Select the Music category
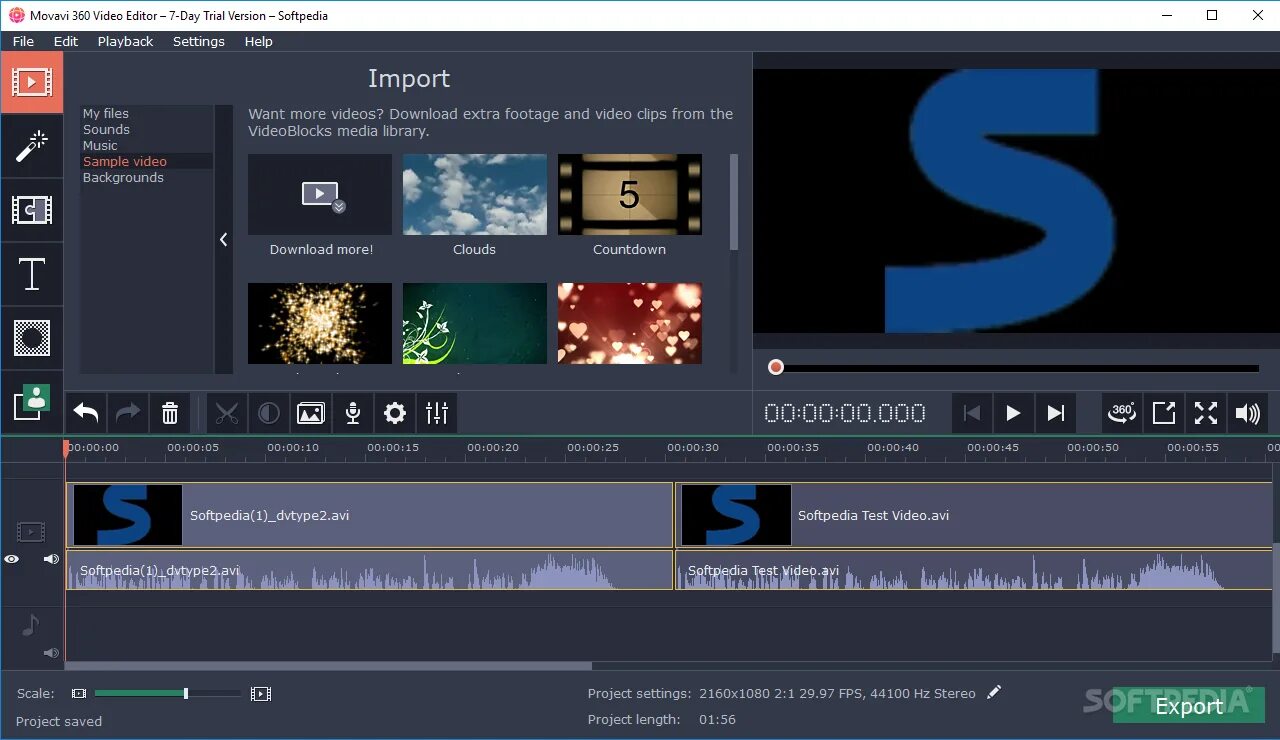This screenshot has height=740, width=1280. point(100,145)
